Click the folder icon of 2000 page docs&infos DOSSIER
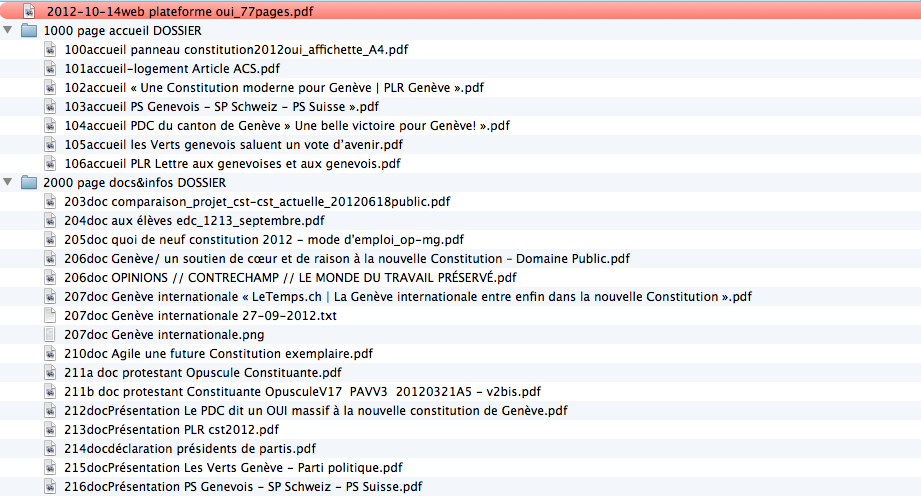Viewport: 921px width, 497px height. coord(29,183)
